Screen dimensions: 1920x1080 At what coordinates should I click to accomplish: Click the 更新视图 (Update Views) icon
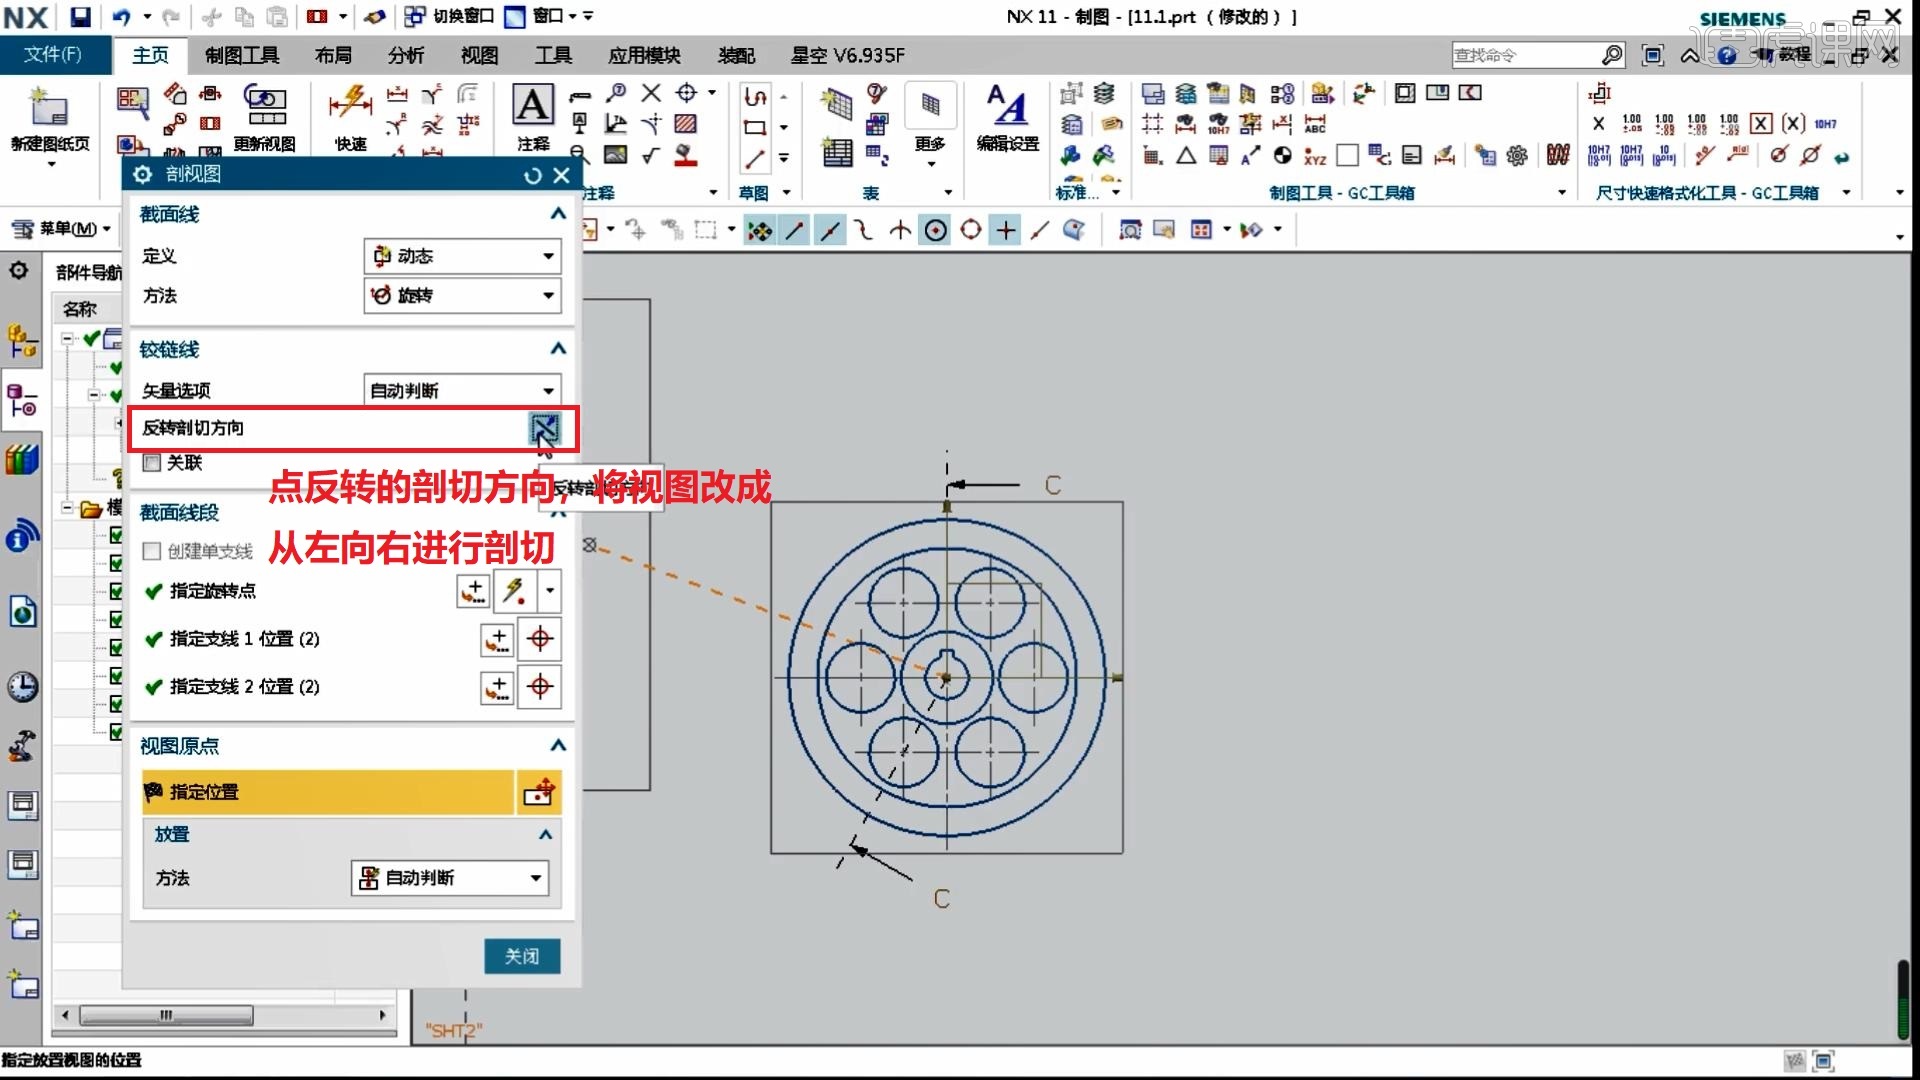pyautogui.click(x=265, y=105)
